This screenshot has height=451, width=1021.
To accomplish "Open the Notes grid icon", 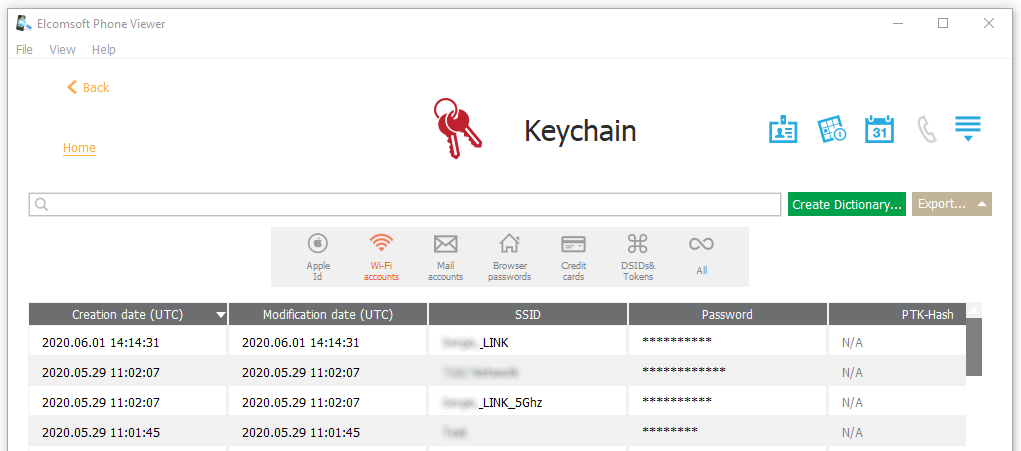I will tap(832, 130).
